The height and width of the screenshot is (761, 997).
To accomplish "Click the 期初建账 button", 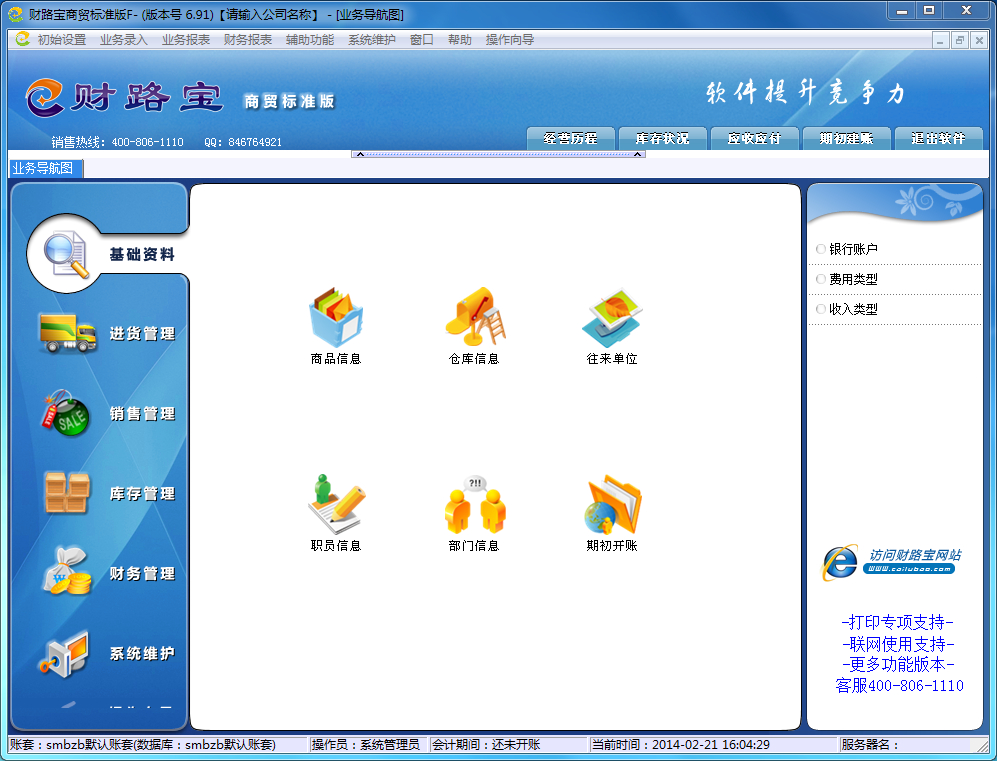I will (x=846, y=138).
